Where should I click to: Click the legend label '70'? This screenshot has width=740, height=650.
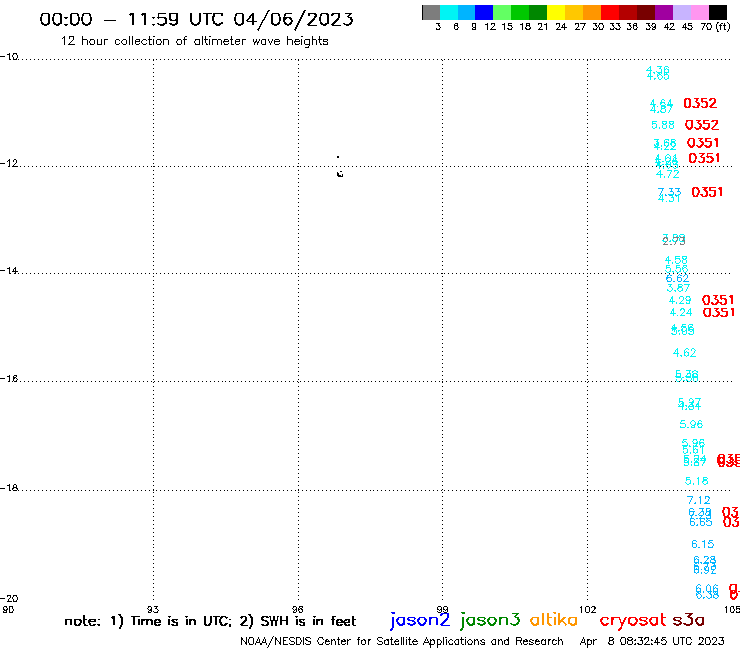pos(706,27)
